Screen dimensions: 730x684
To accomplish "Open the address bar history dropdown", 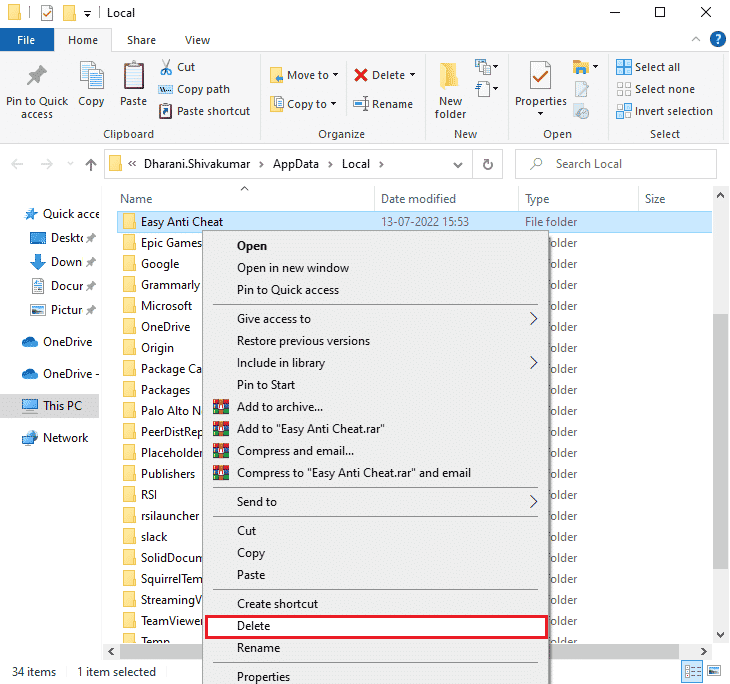I will pos(458,164).
